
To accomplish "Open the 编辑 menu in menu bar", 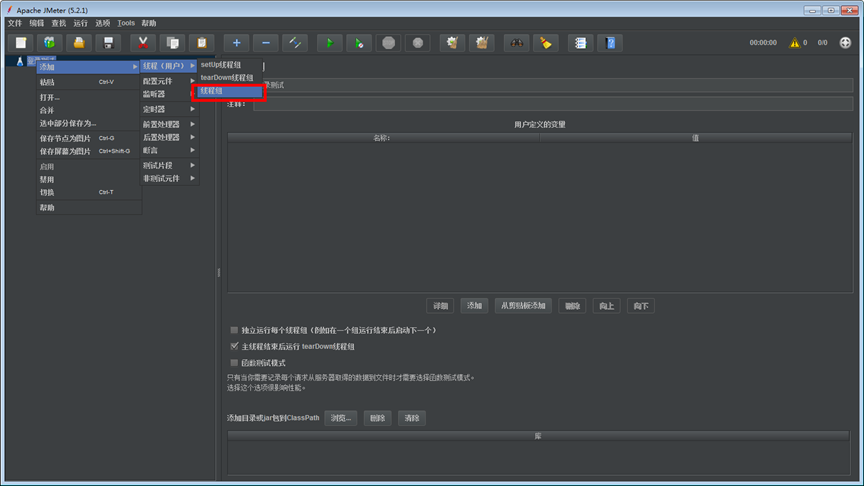I will coord(37,23).
